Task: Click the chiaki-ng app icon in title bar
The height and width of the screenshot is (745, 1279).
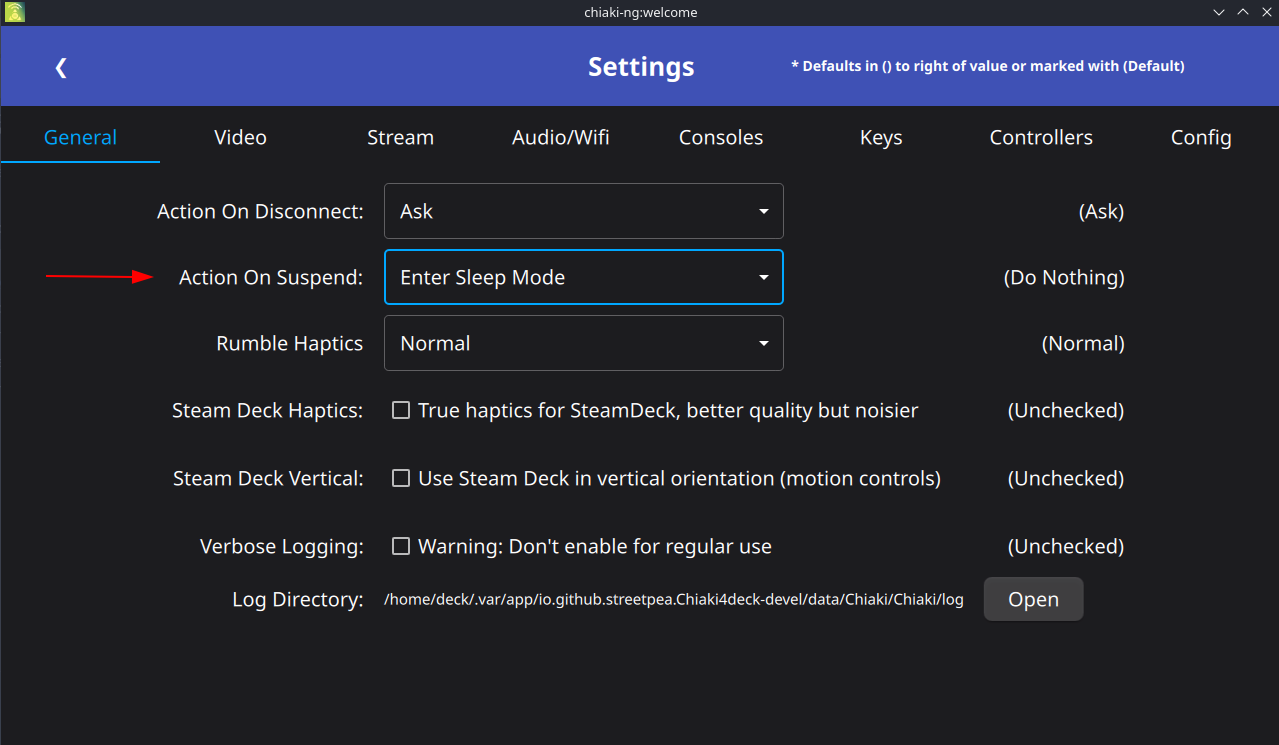Action: coord(14,12)
